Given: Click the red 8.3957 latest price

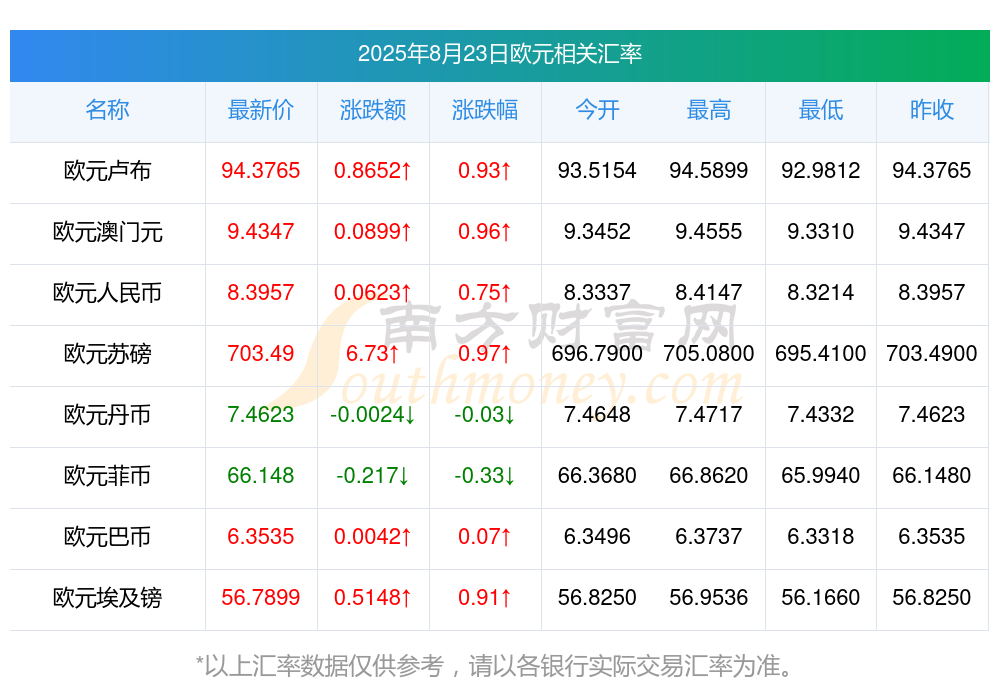Looking at the screenshot, I should (260, 292).
